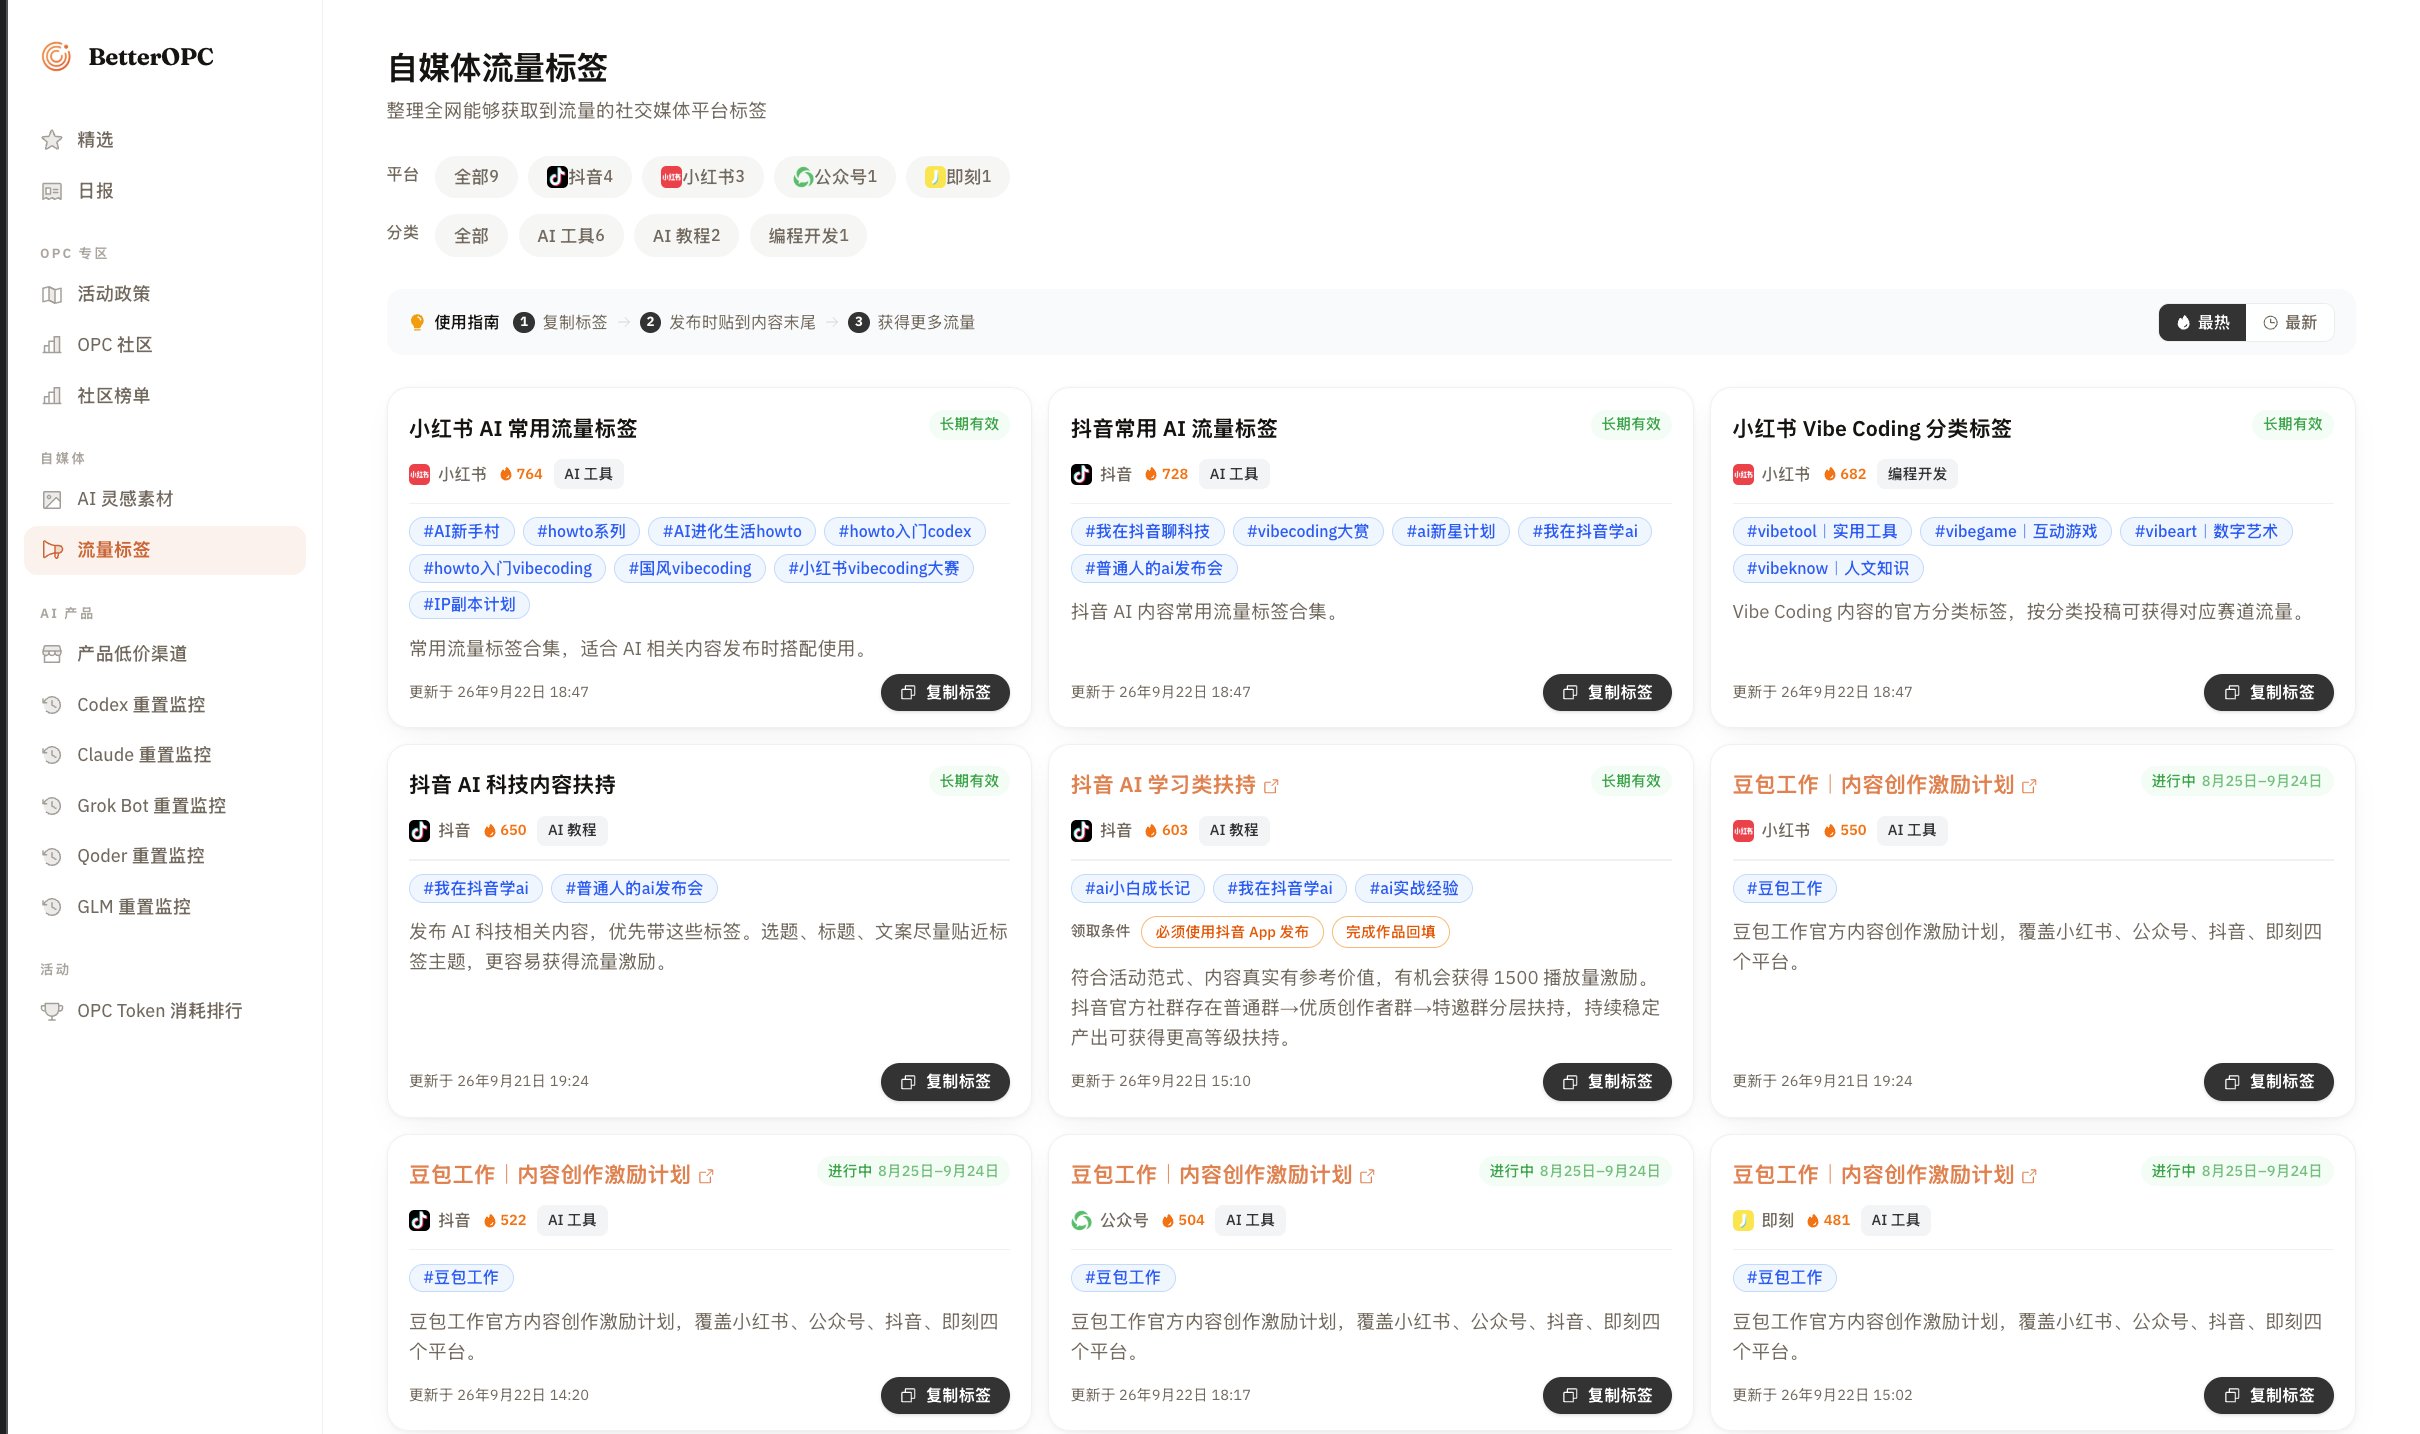Open external link icon on 豆包工作 公众号 card
Viewport: 2420px width, 1434px height.
(x=1367, y=1176)
